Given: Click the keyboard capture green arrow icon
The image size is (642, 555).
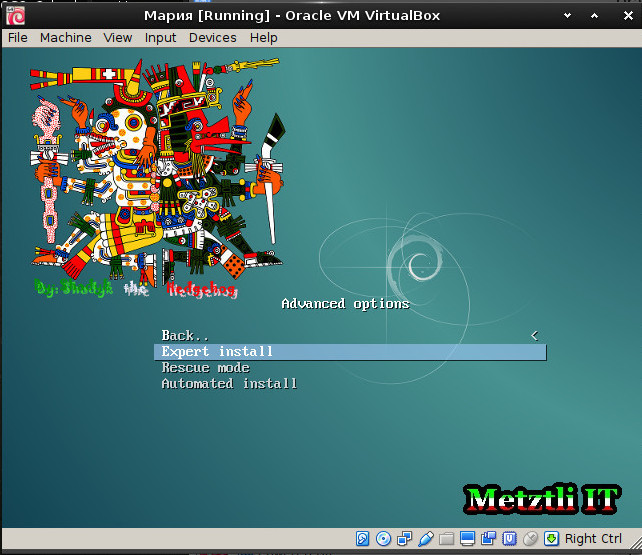Looking at the screenshot, I should tap(551, 539).
